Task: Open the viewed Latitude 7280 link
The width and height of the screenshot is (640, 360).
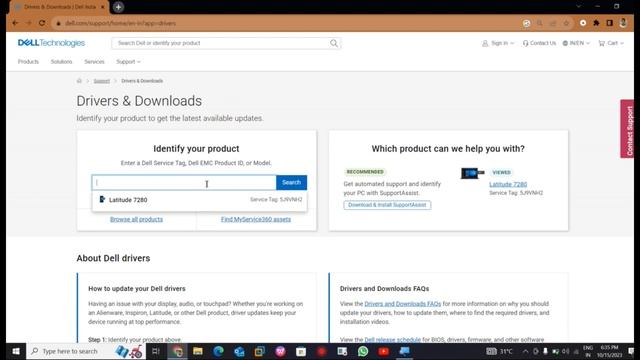Action: (x=508, y=184)
